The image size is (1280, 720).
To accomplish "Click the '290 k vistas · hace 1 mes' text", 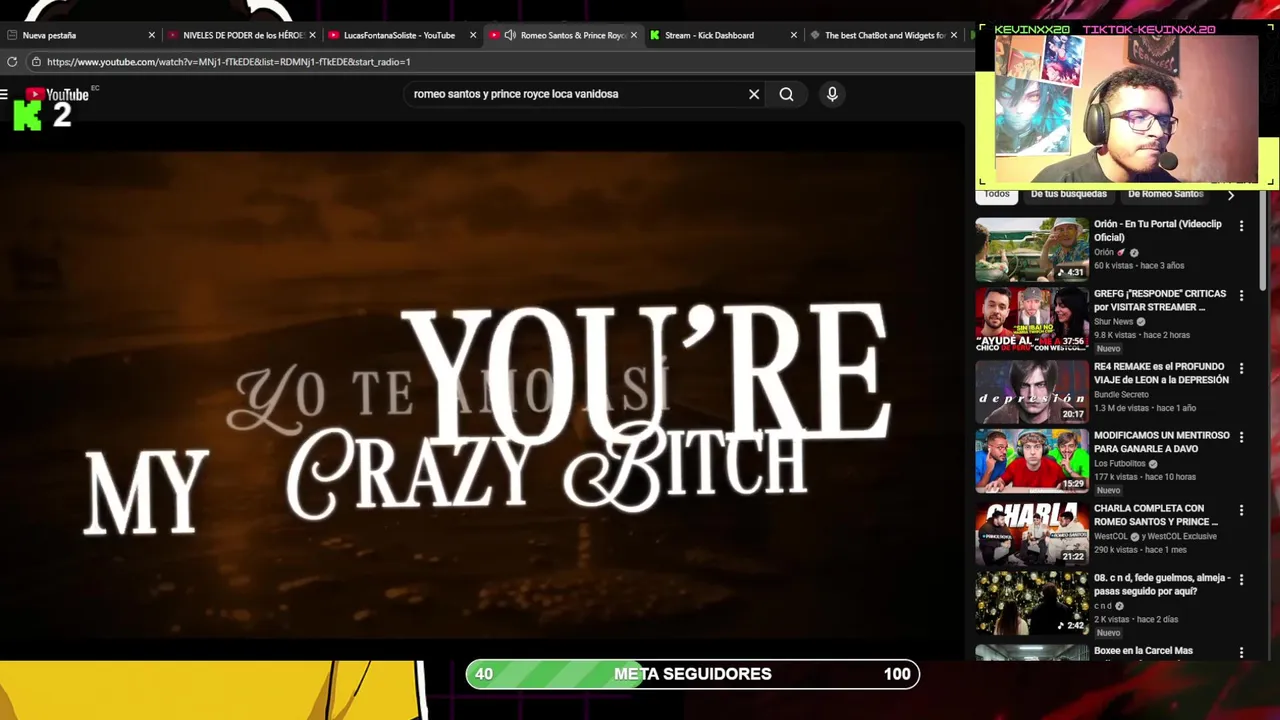I will 1141,550.
